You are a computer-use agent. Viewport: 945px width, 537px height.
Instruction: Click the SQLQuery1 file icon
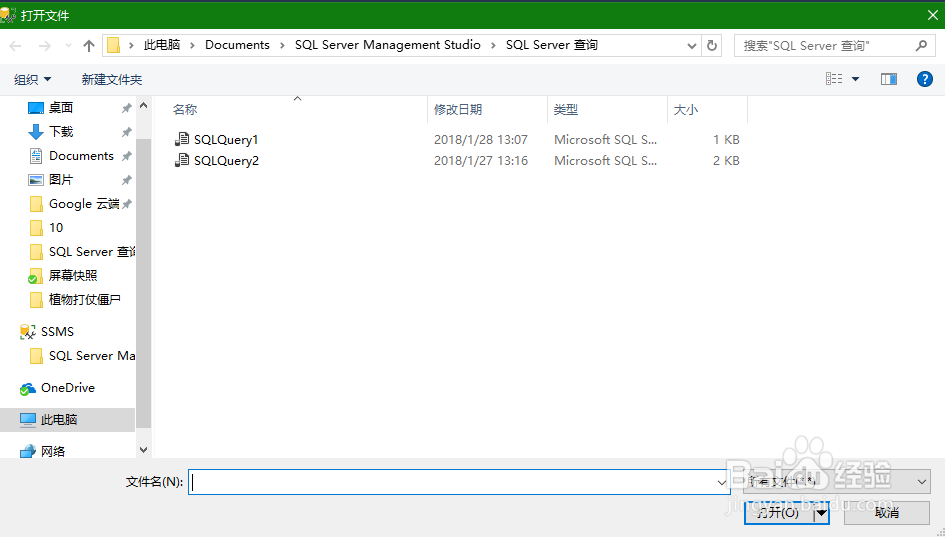181,139
